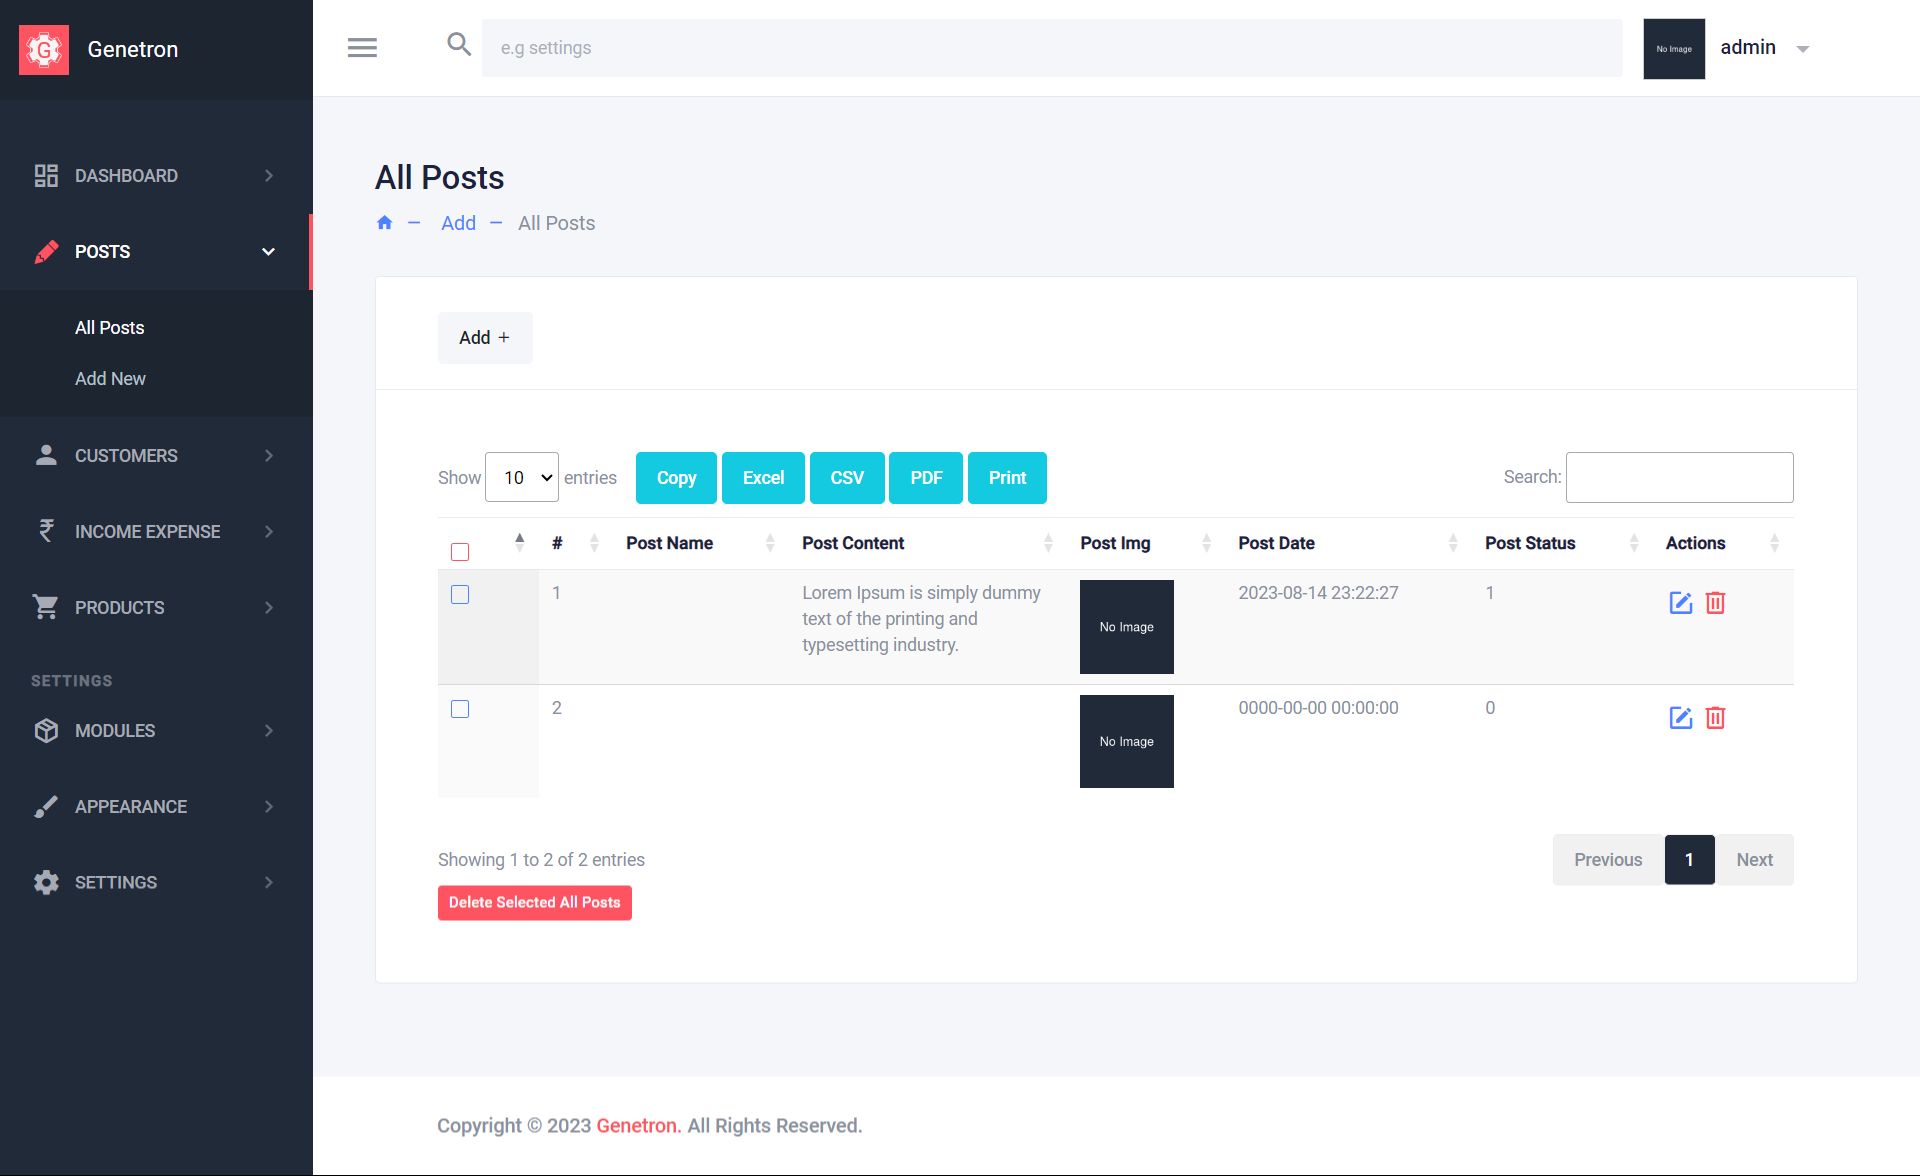Click the Genetron logo icon

44,49
